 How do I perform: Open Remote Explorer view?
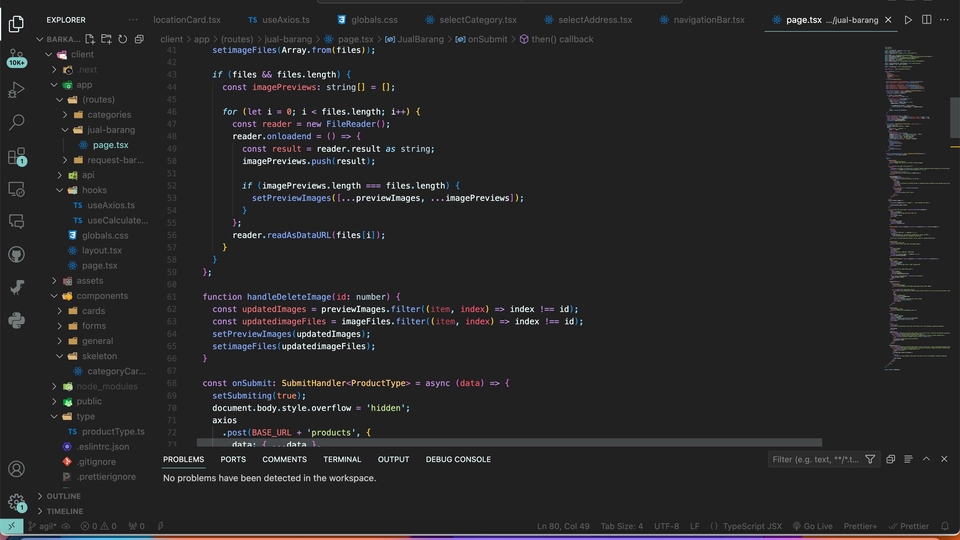[x=17, y=189]
